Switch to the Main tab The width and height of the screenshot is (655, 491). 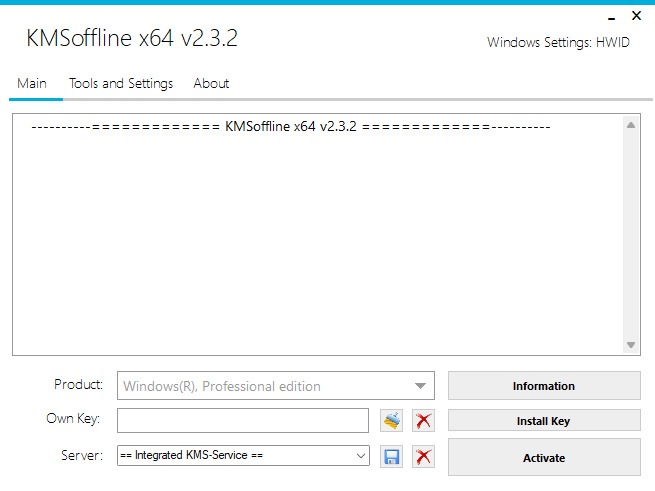(x=32, y=84)
